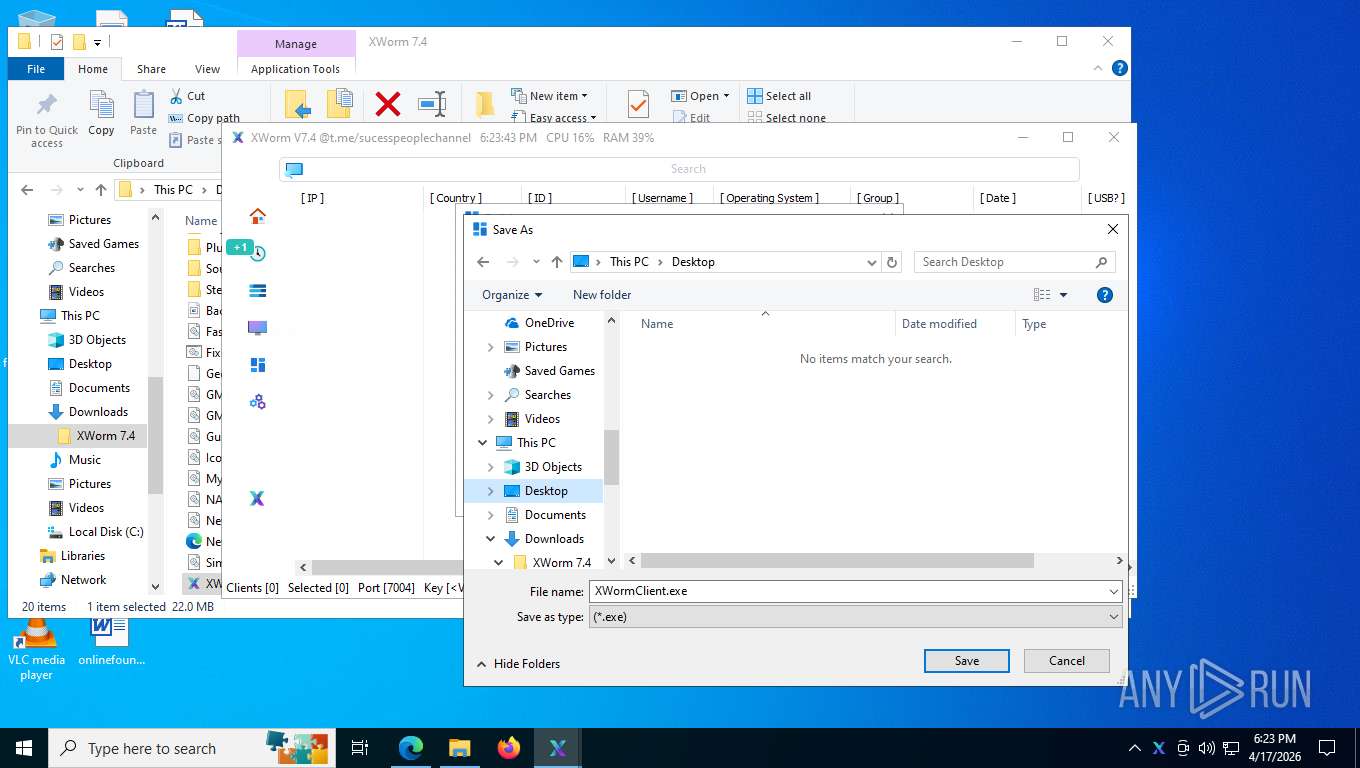Expand the Desktop node in Save As tree
Image resolution: width=1360 pixels, height=768 pixels.
coord(490,491)
